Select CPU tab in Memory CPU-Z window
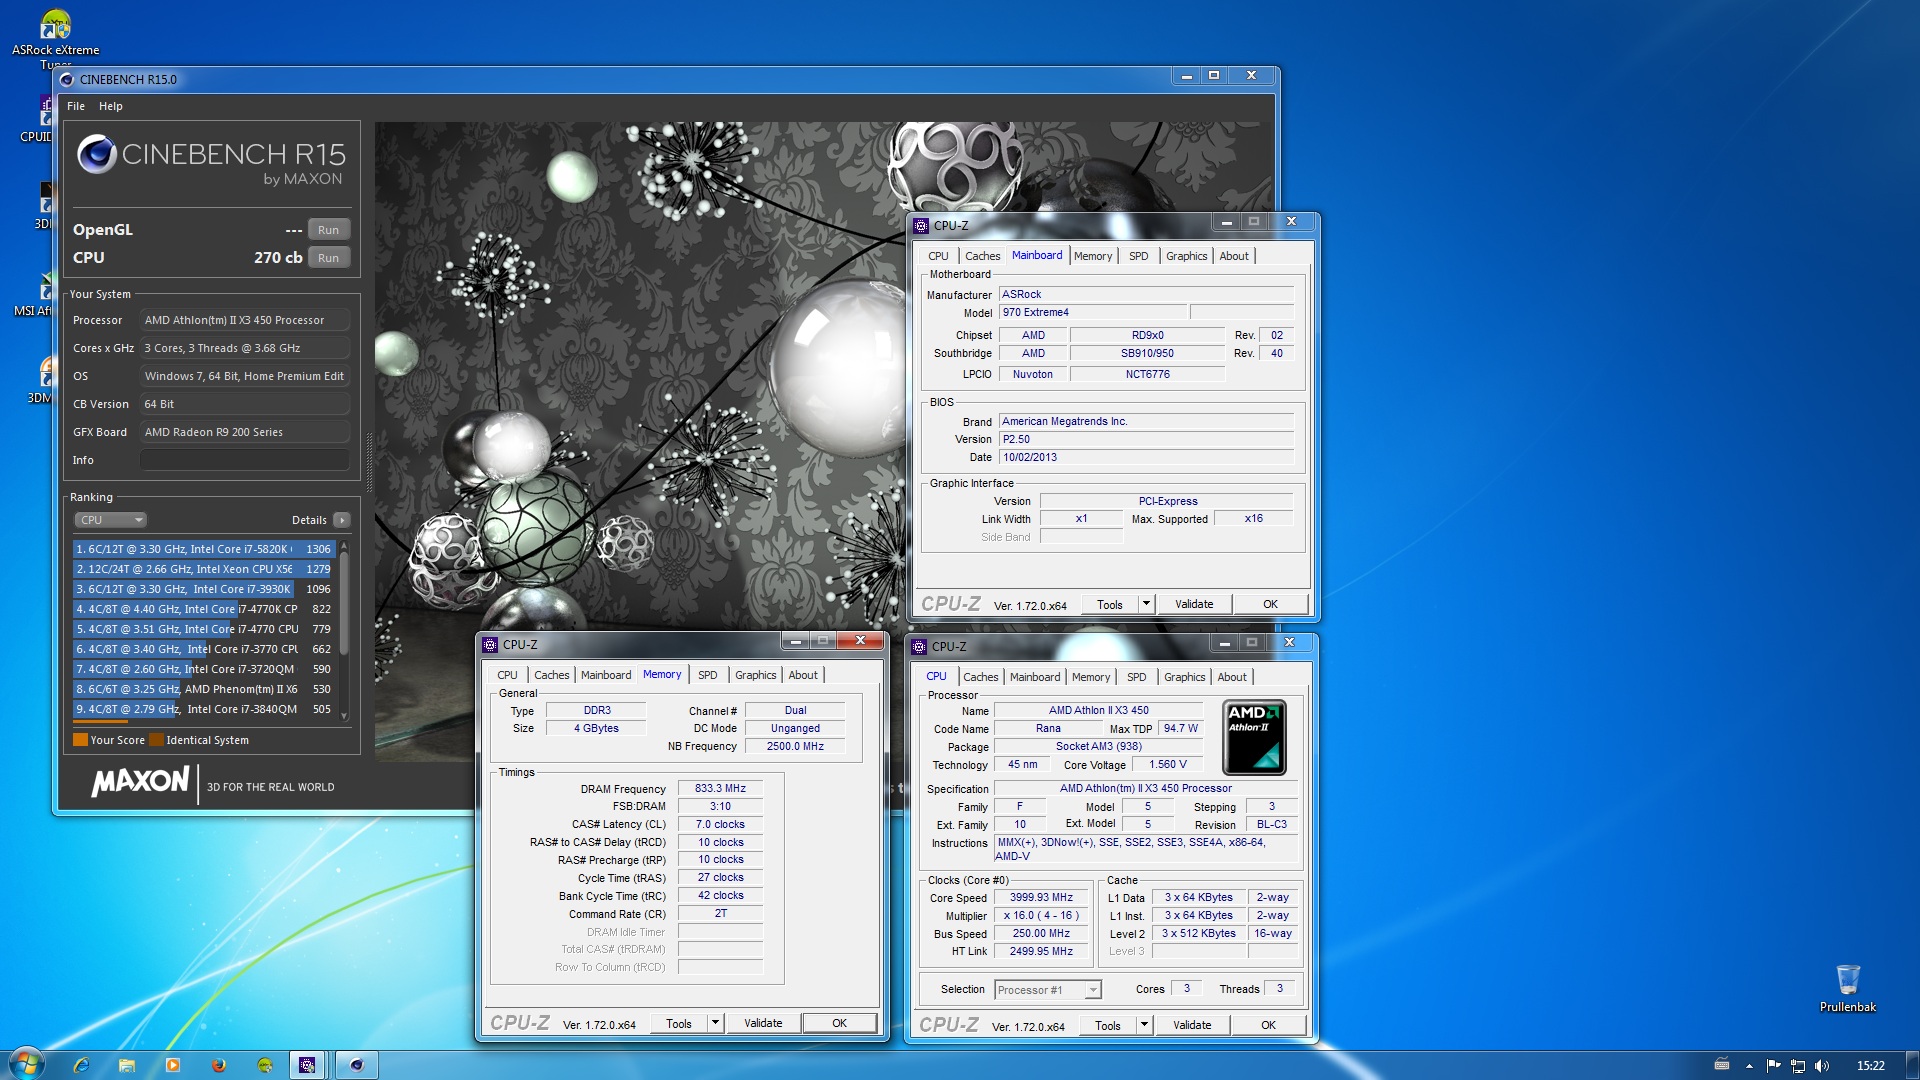Image resolution: width=1920 pixels, height=1080 pixels. 508,675
